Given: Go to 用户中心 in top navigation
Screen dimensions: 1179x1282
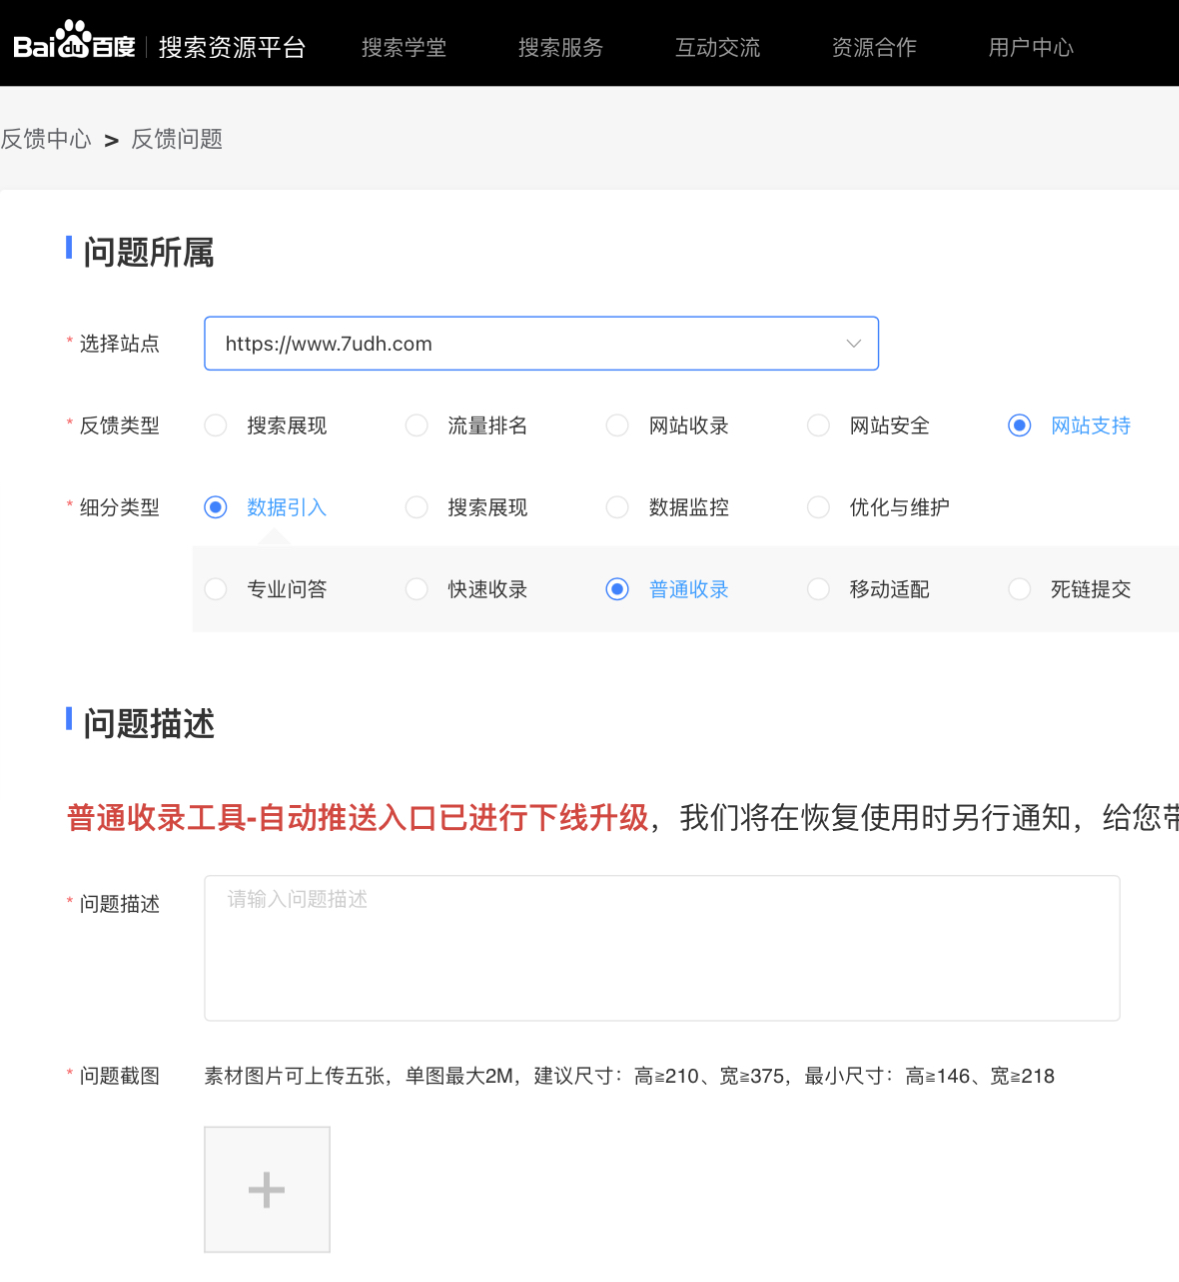Looking at the screenshot, I should 1031,48.
